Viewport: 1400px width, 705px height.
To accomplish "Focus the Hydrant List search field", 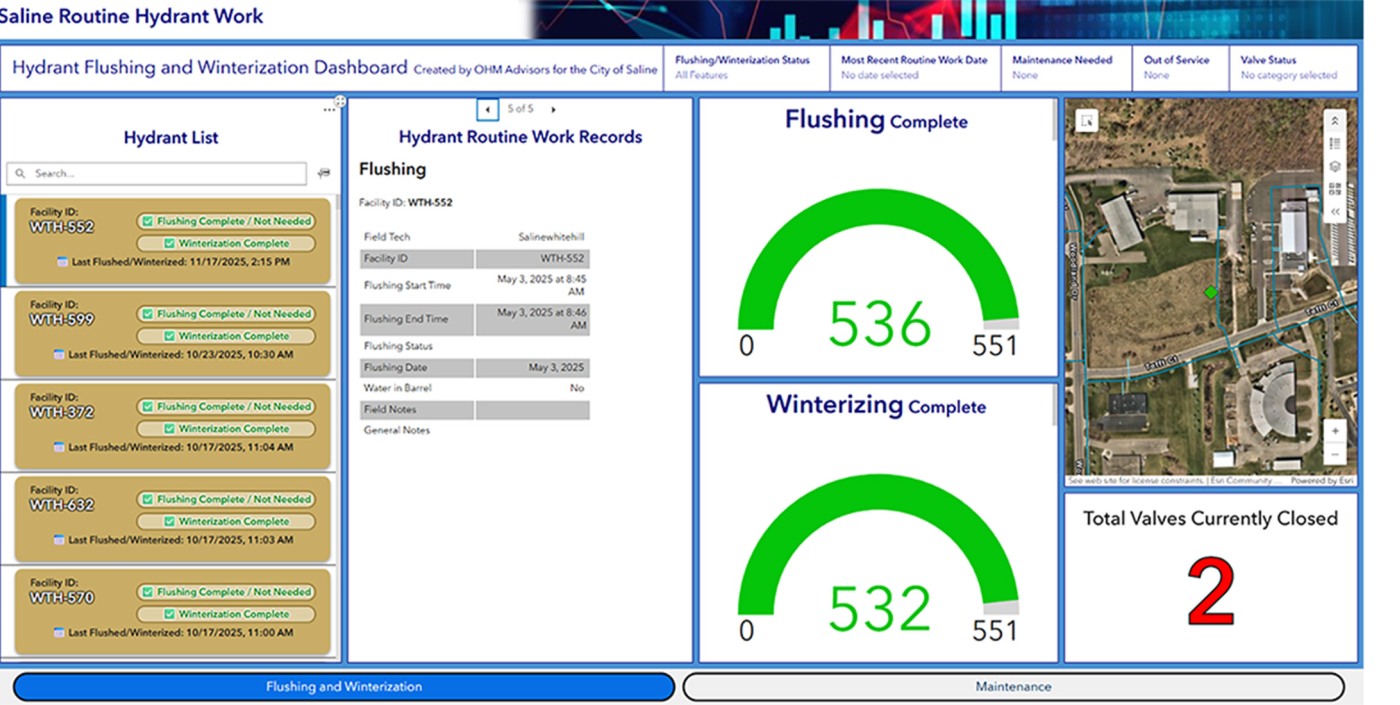I will click(156, 173).
